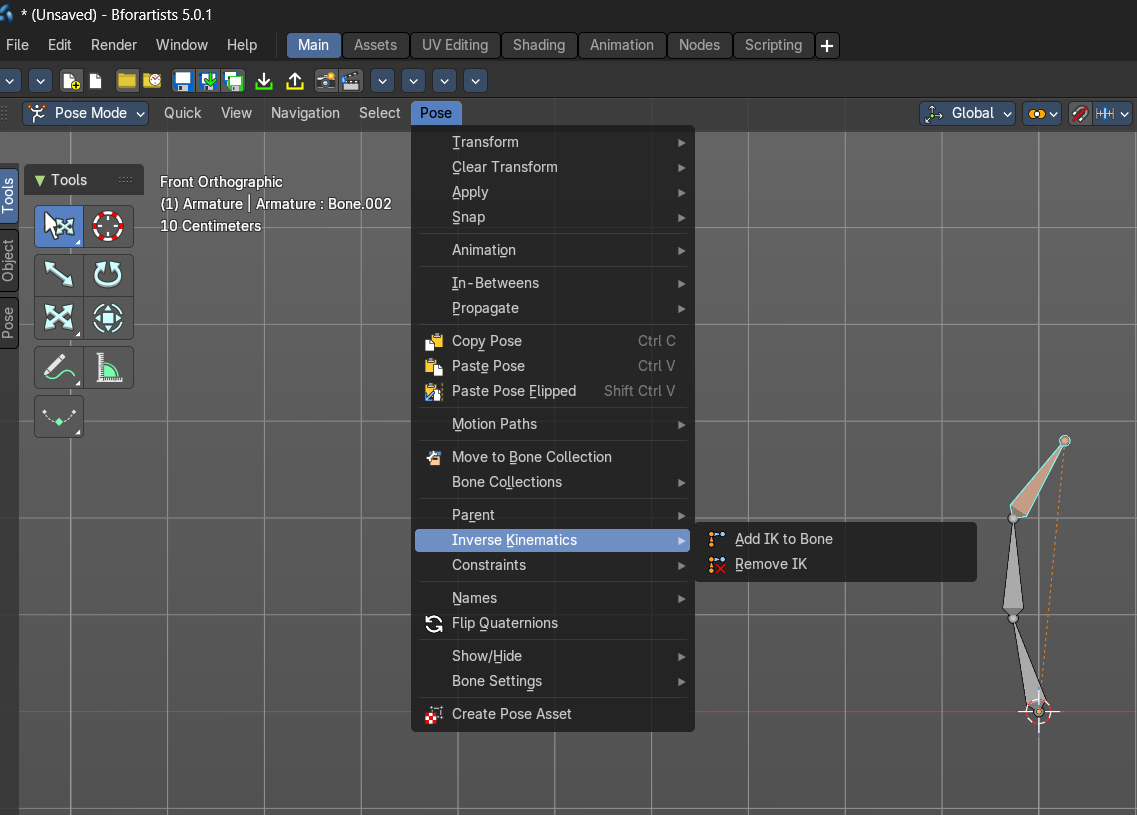Image resolution: width=1137 pixels, height=815 pixels.
Task: Open the Animation workspace tab
Action: pyautogui.click(x=621, y=45)
